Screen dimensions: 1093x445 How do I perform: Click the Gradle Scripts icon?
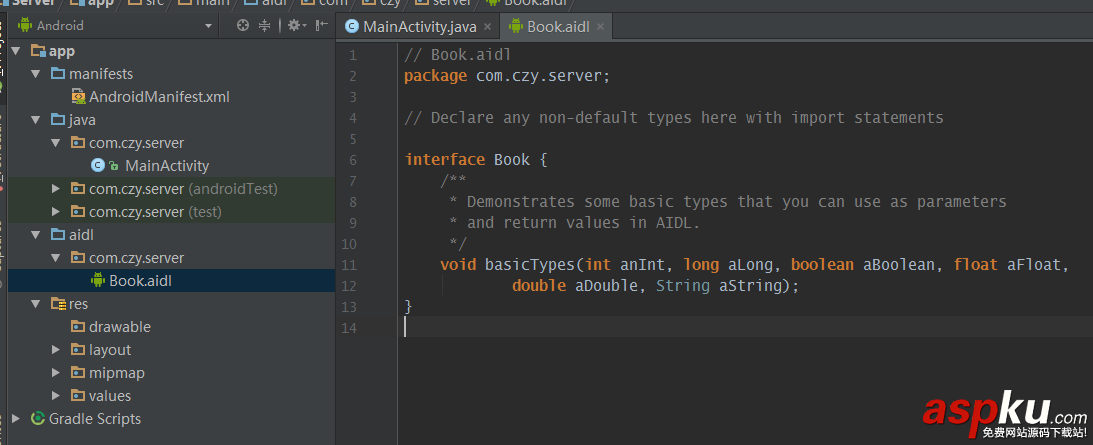pyautogui.click(x=38, y=418)
